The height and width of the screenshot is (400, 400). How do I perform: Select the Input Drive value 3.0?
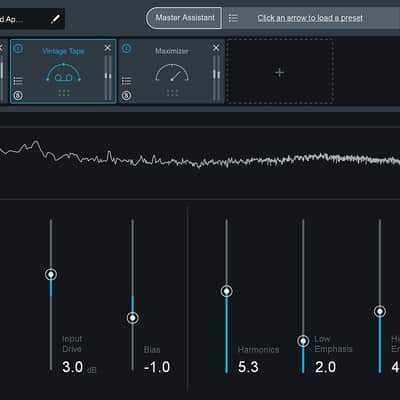click(x=72, y=367)
